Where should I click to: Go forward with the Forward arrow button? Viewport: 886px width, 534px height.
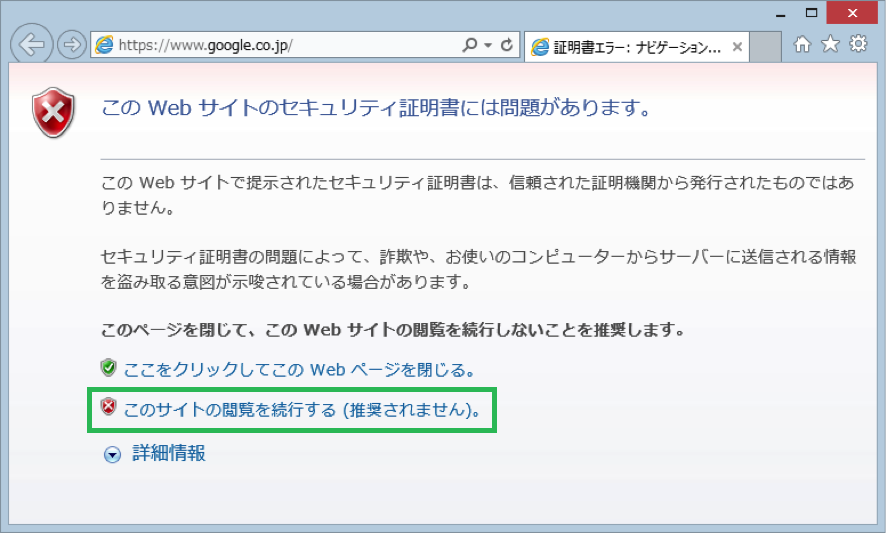(72, 45)
